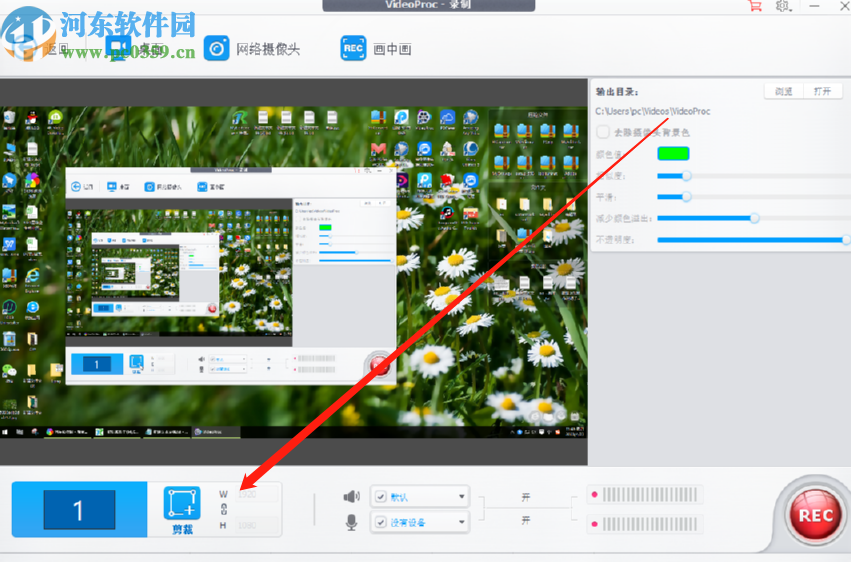The height and width of the screenshot is (562, 851).
Task: Click the 浏览 browse button
Action: click(783, 91)
